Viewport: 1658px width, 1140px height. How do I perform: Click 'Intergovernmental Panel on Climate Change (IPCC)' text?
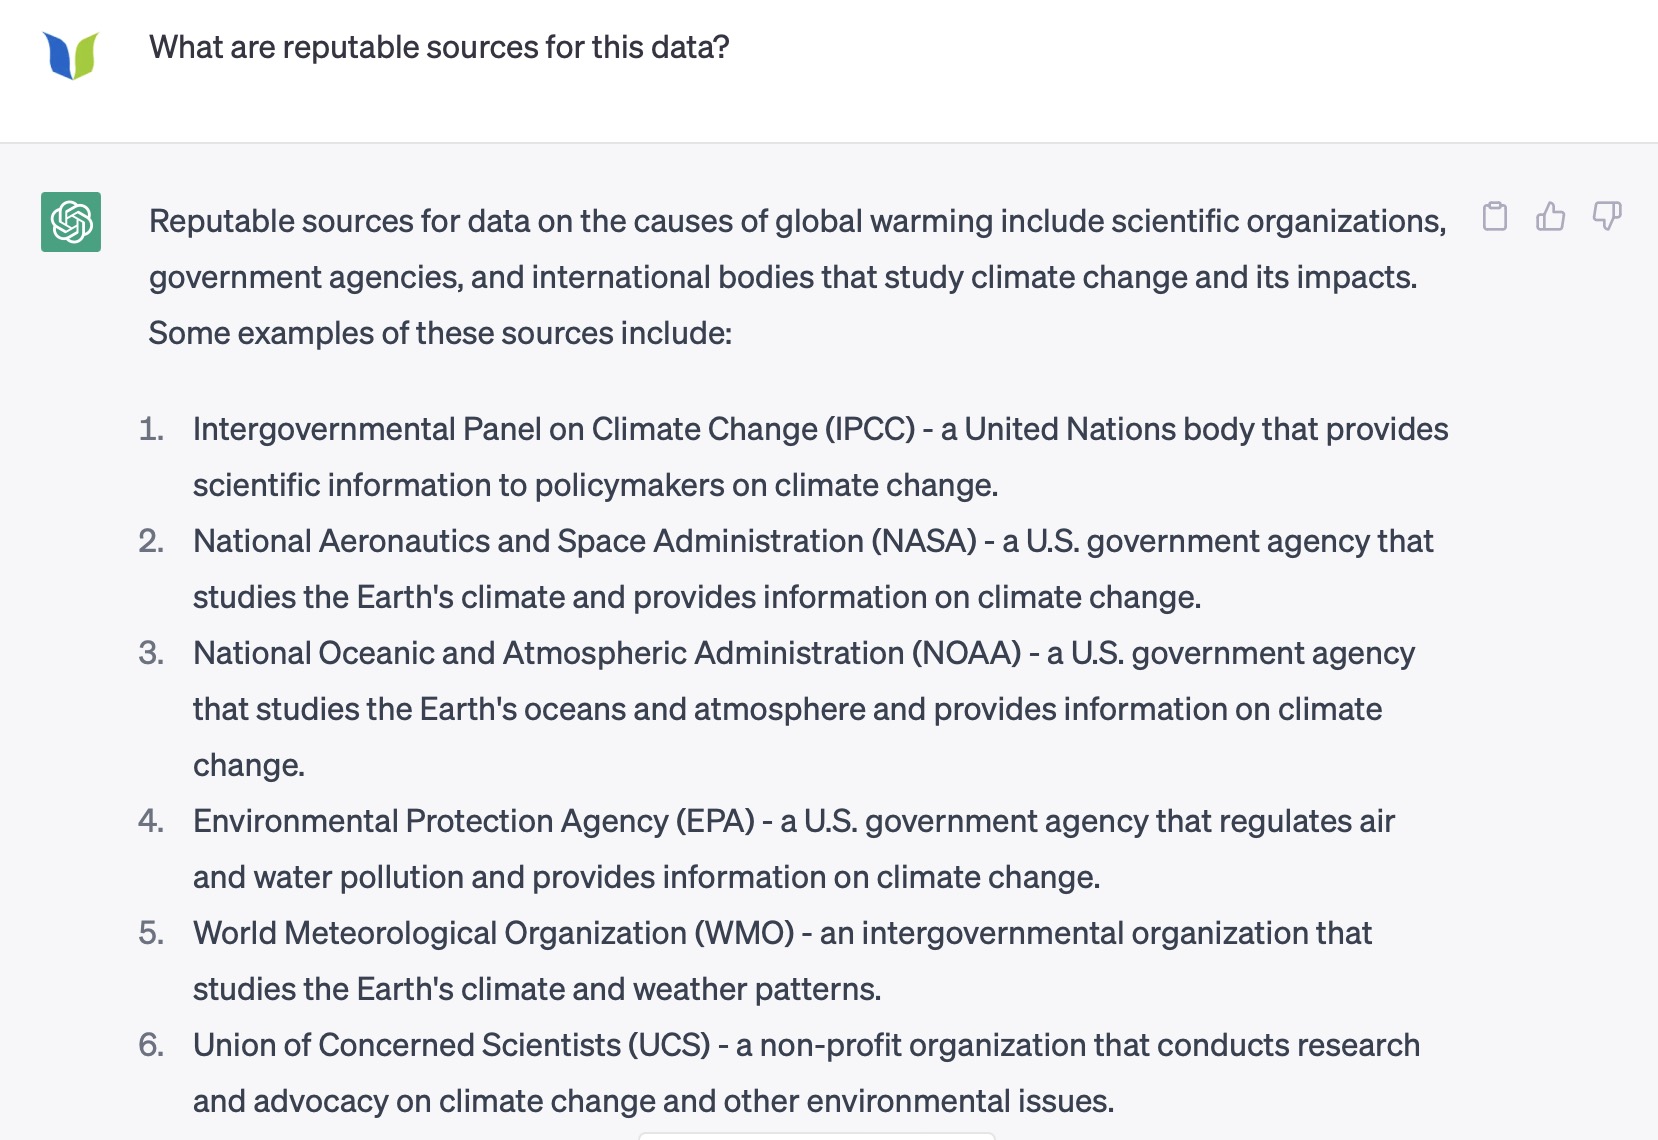point(554,429)
